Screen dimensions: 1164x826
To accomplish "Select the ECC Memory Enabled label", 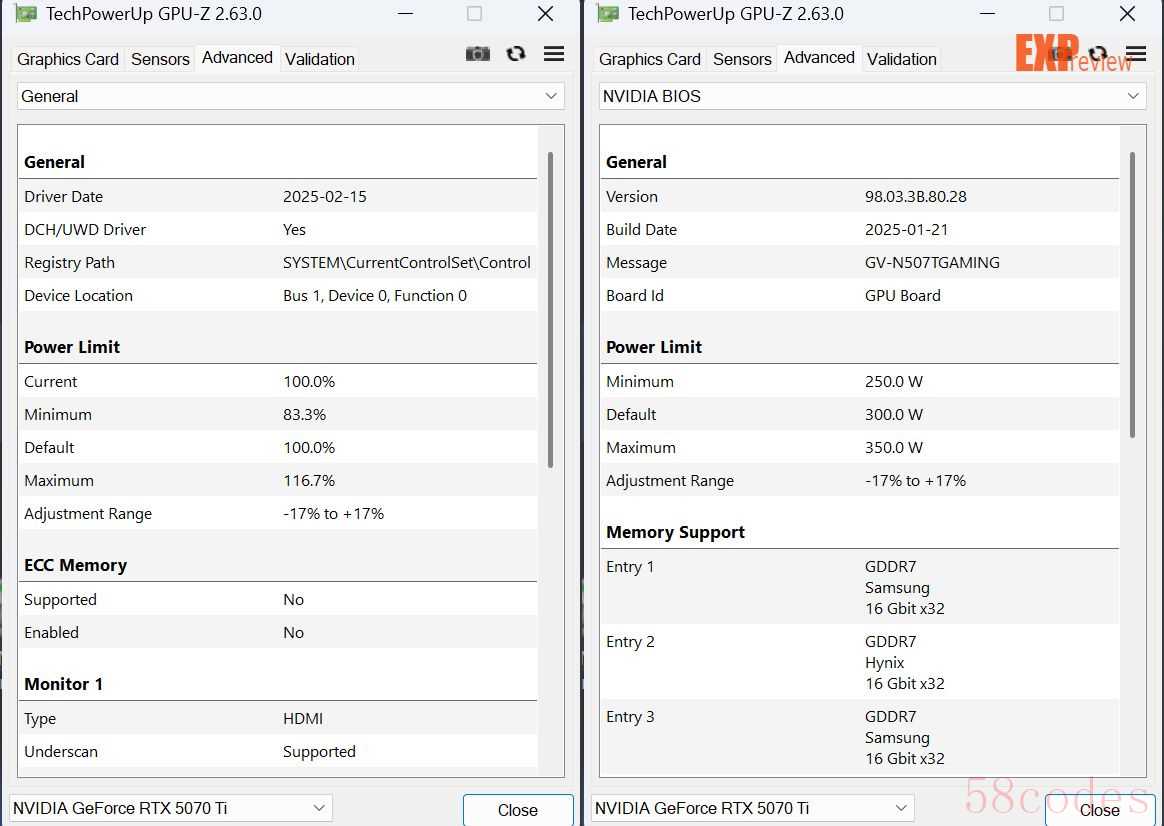I will pos(51,632).
